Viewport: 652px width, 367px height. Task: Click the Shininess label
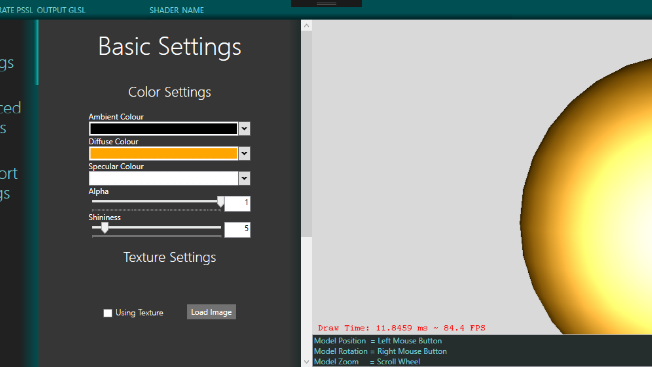click(105, 217)
